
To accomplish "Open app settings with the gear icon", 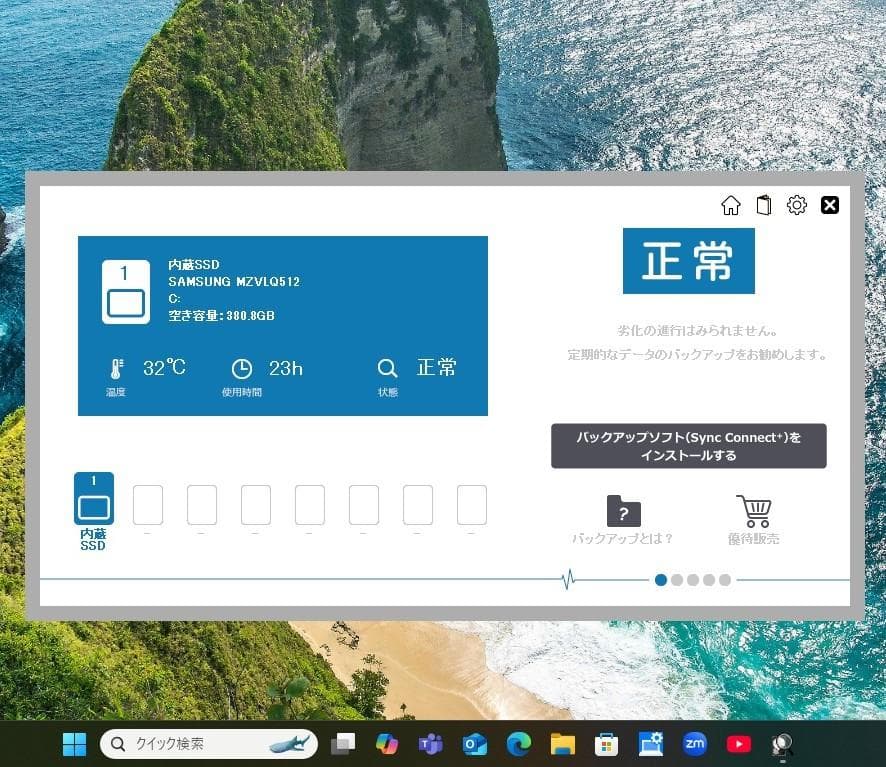I will pos(796,205).
